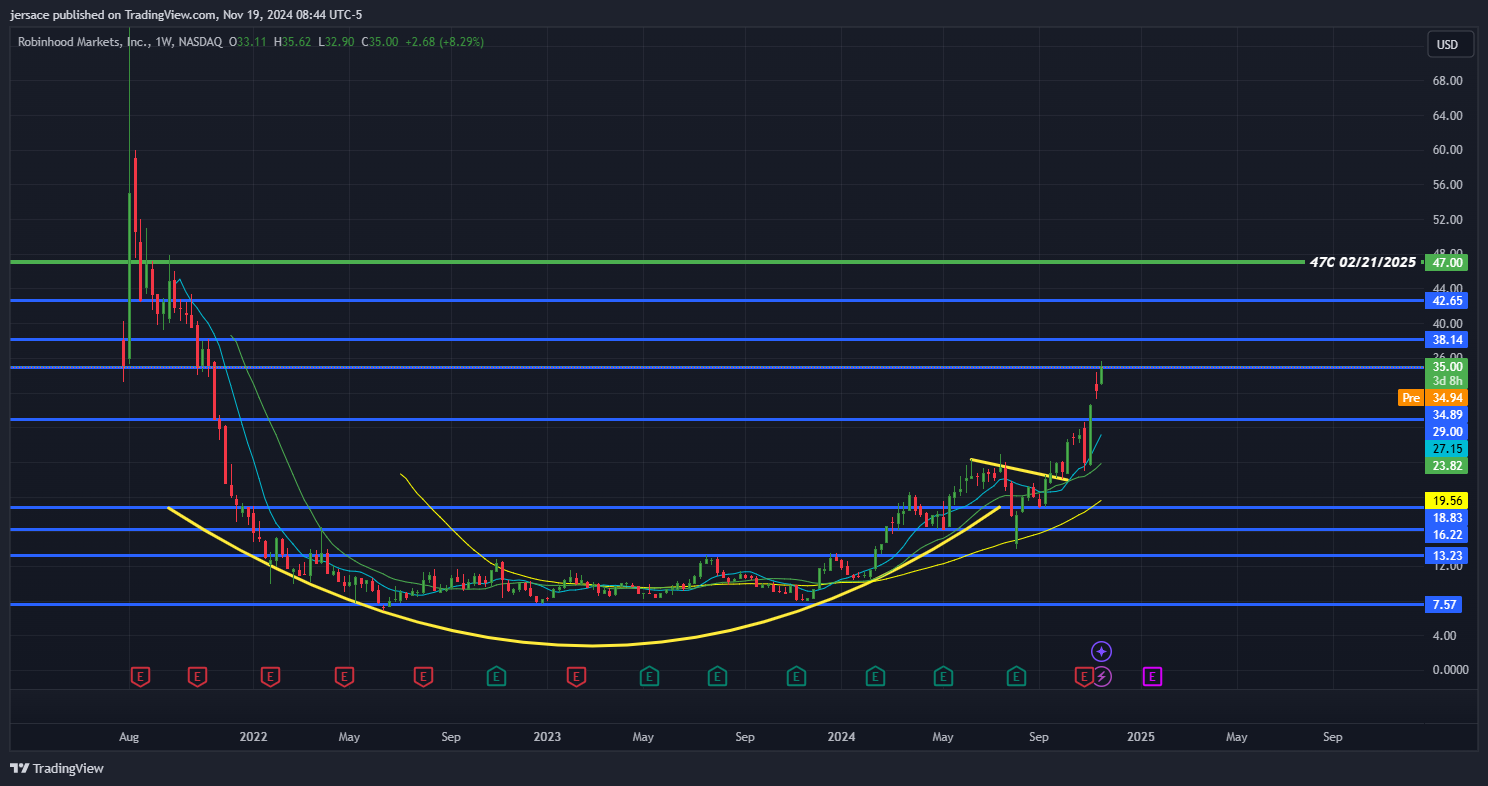
Task: Open the purple star event icon
Action: 1101,651
